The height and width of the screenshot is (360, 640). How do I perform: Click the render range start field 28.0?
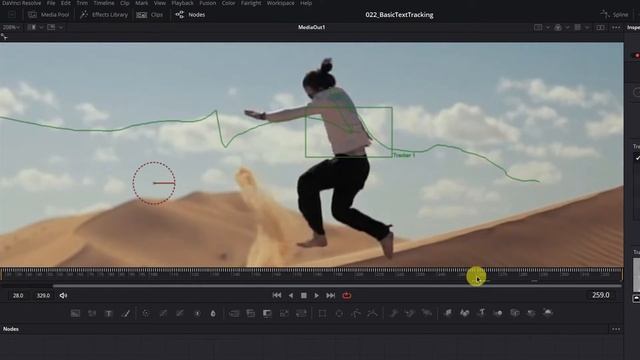(x=18, y=296)
